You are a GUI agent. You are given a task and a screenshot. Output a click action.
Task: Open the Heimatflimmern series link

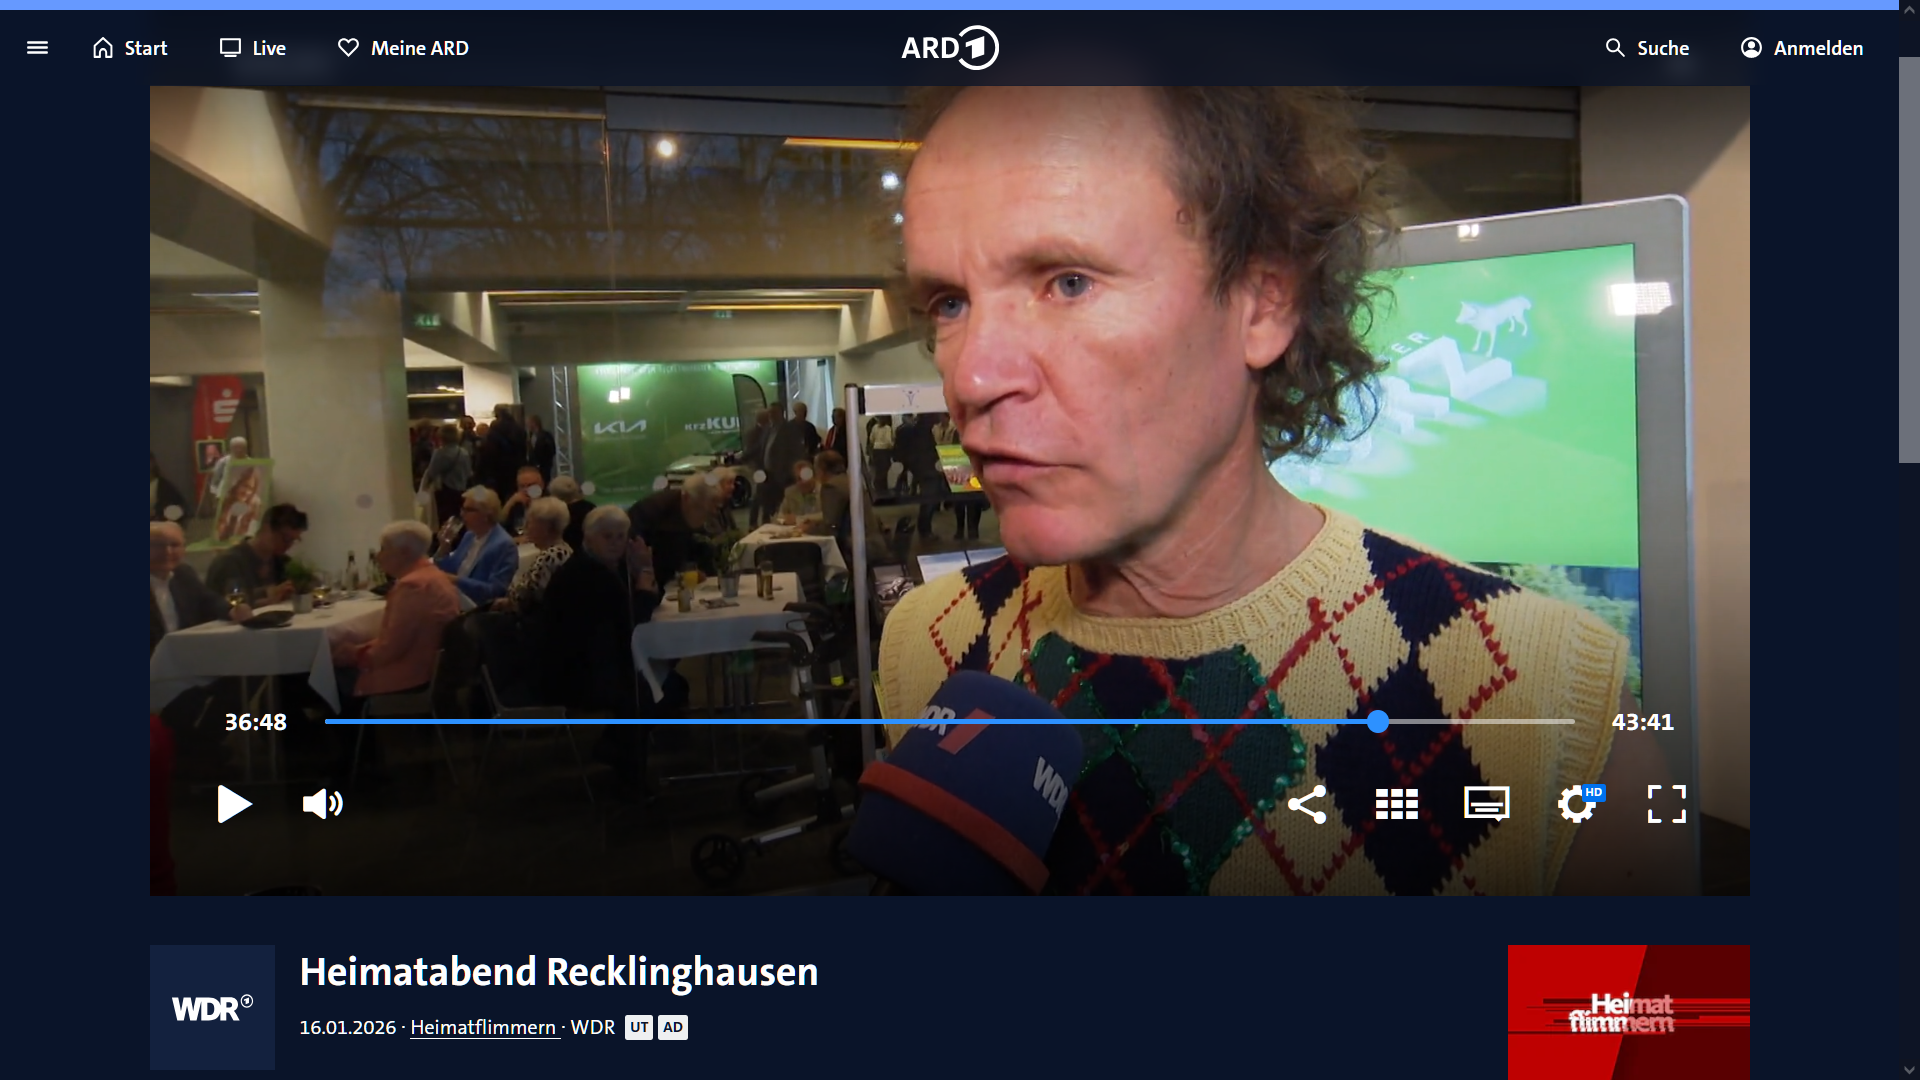point(484,1028)
